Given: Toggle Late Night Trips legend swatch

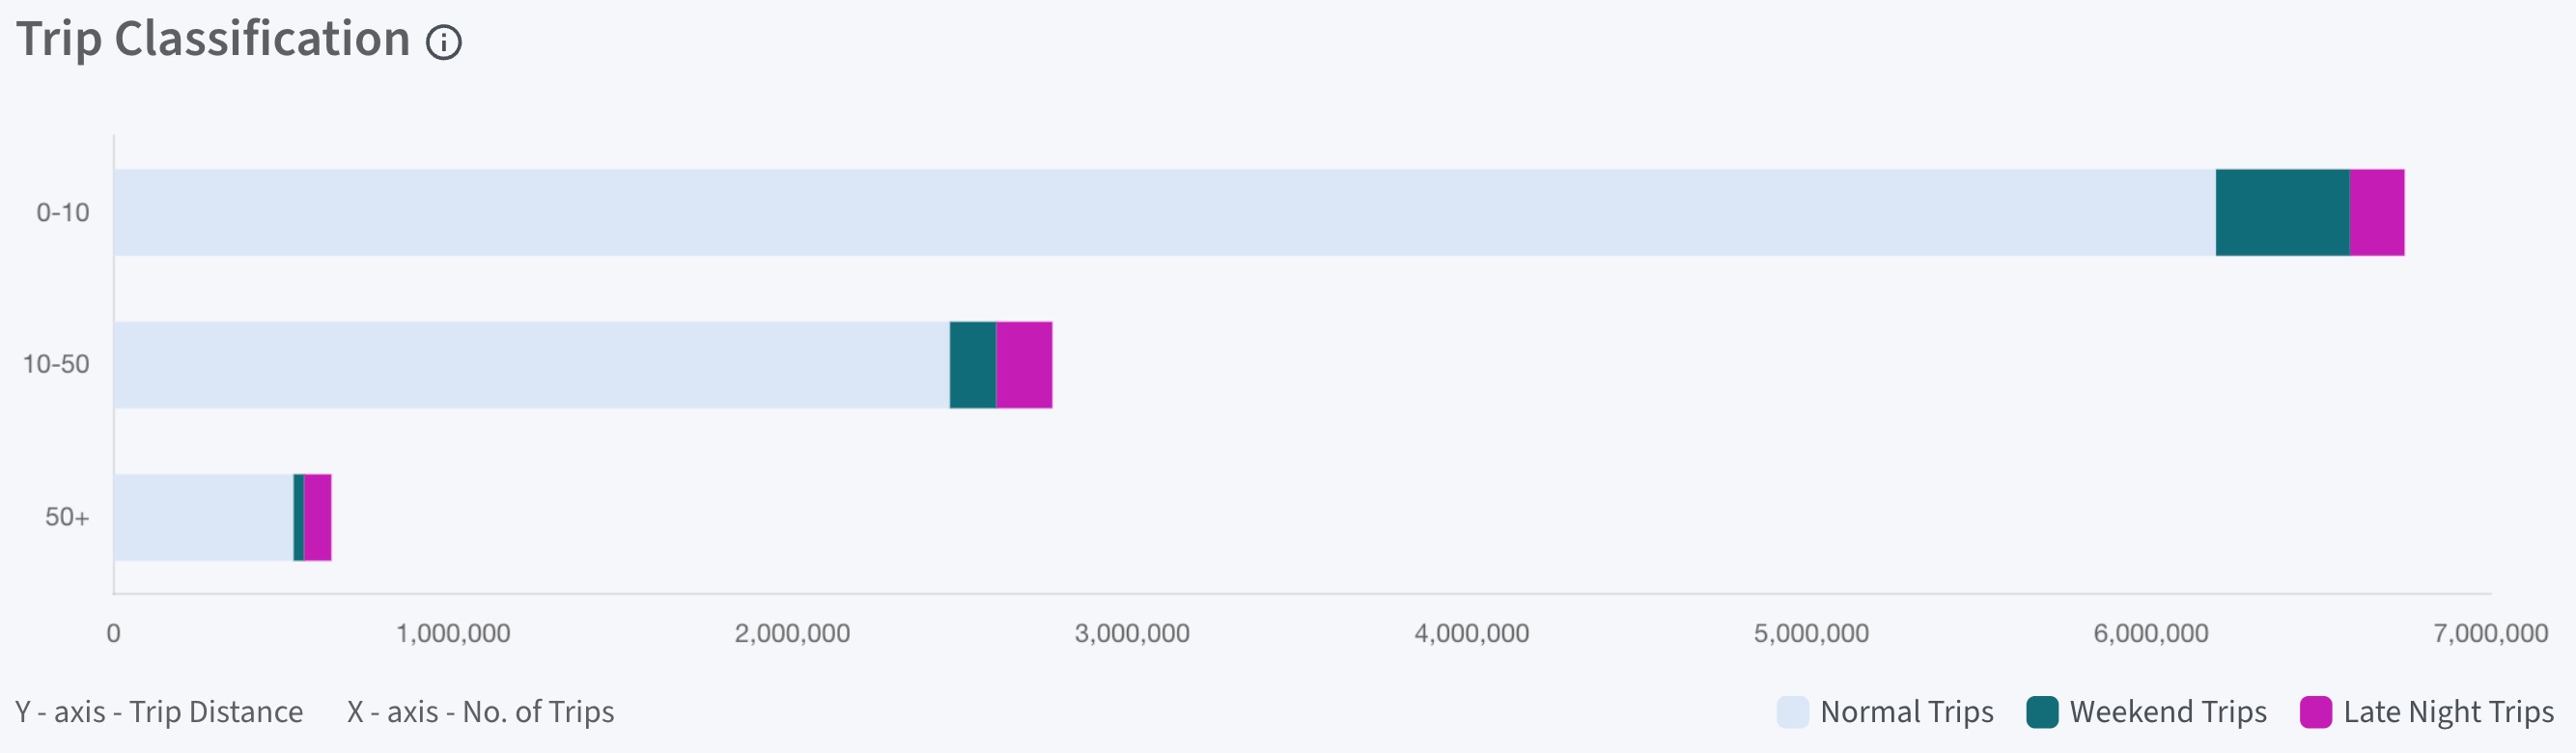Looking at the screenshot, I should (2316, 712).
